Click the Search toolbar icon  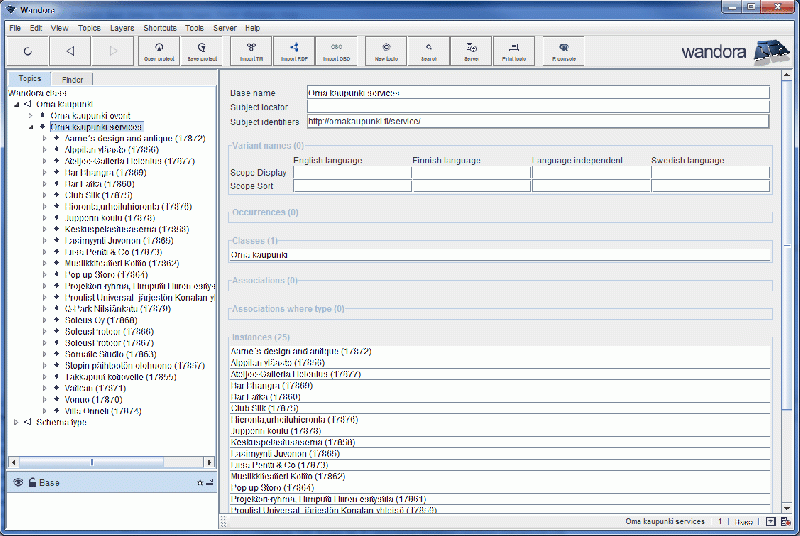pos(429,49)
